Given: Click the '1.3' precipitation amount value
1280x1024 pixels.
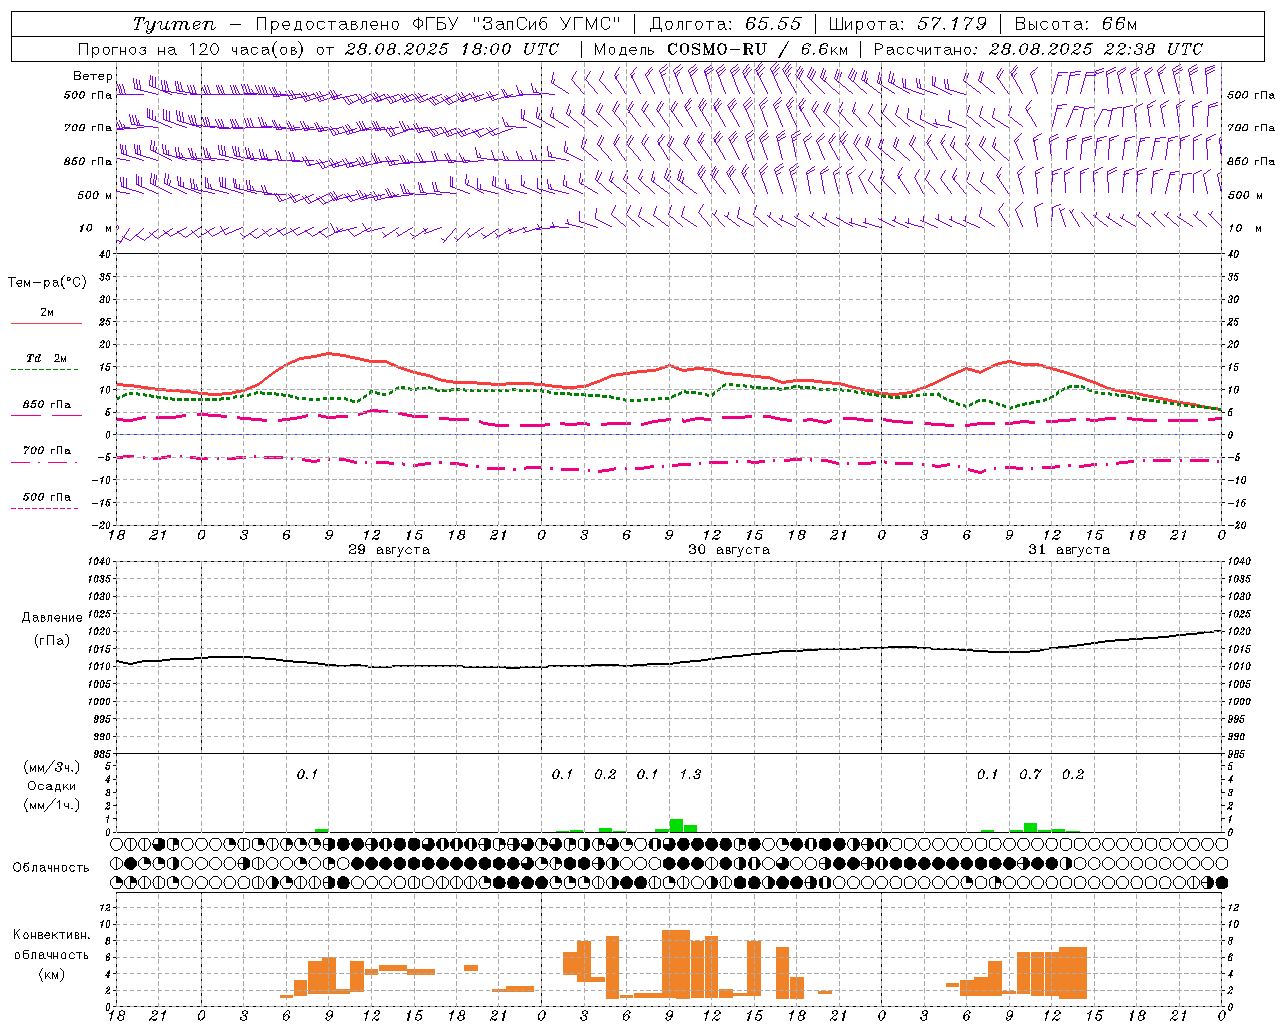Looking at the screenshot, I should pyautogui.click(x=690, y=775).
